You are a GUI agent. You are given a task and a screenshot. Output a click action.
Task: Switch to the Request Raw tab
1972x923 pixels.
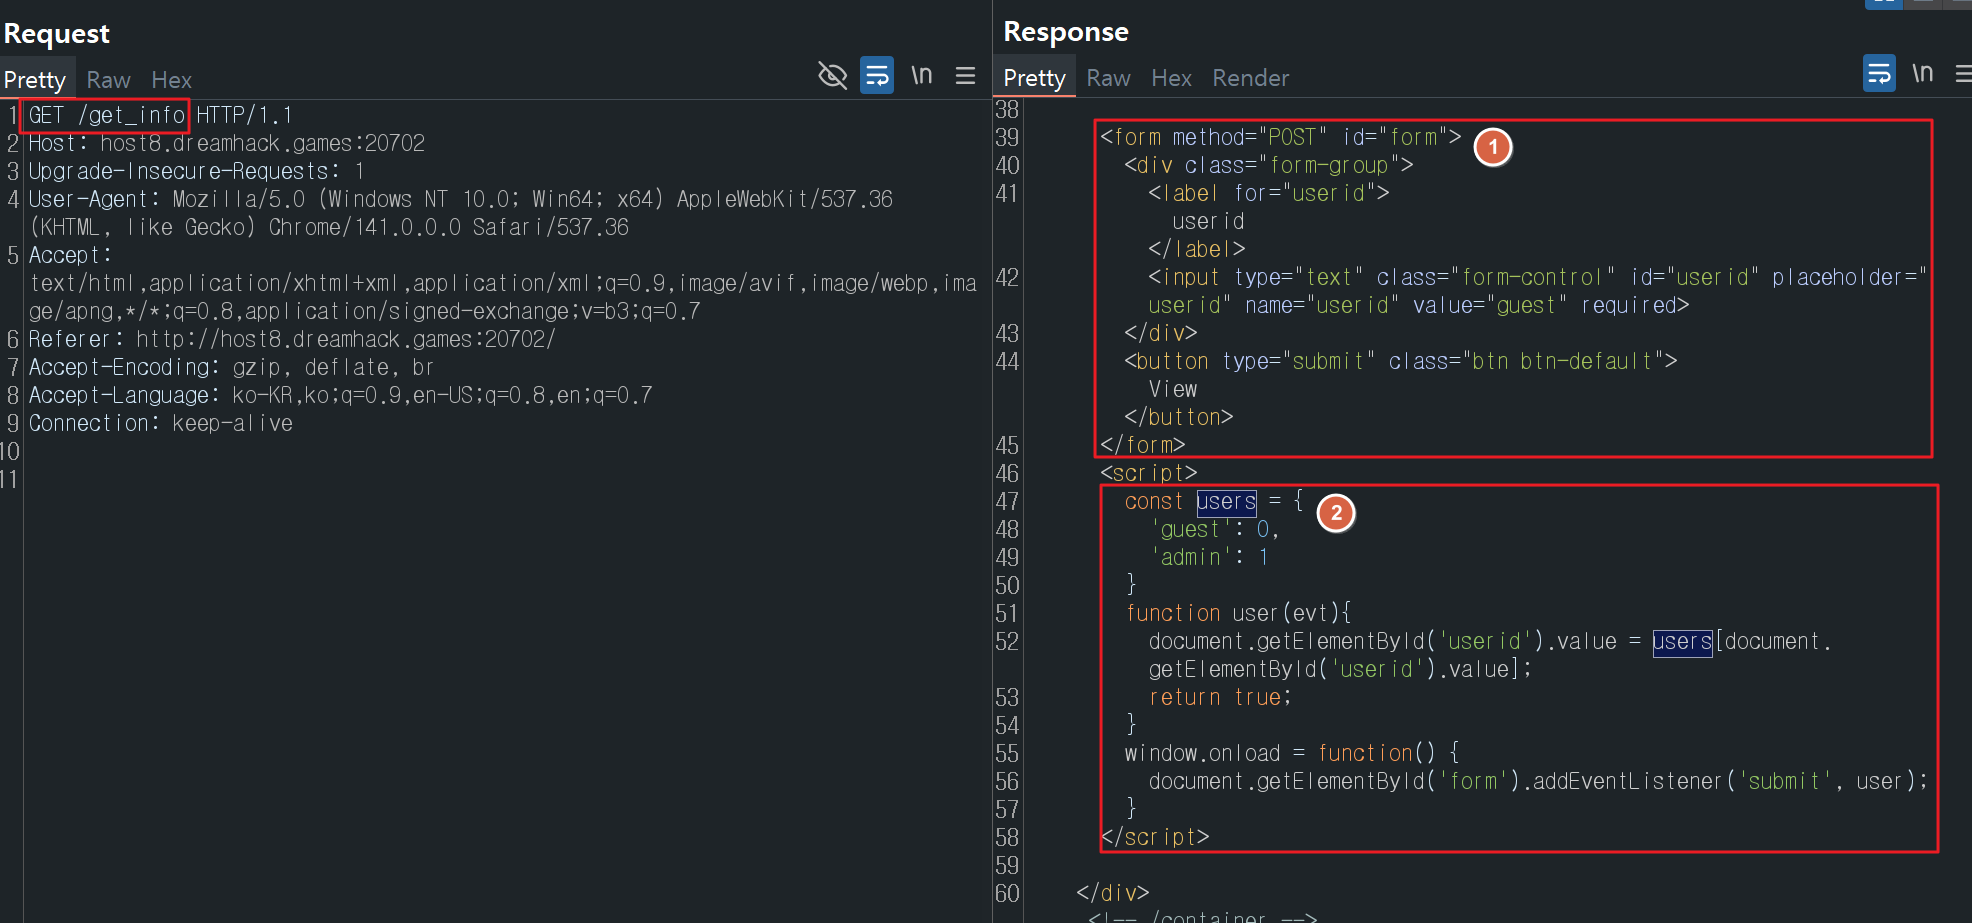coord(108,80)
